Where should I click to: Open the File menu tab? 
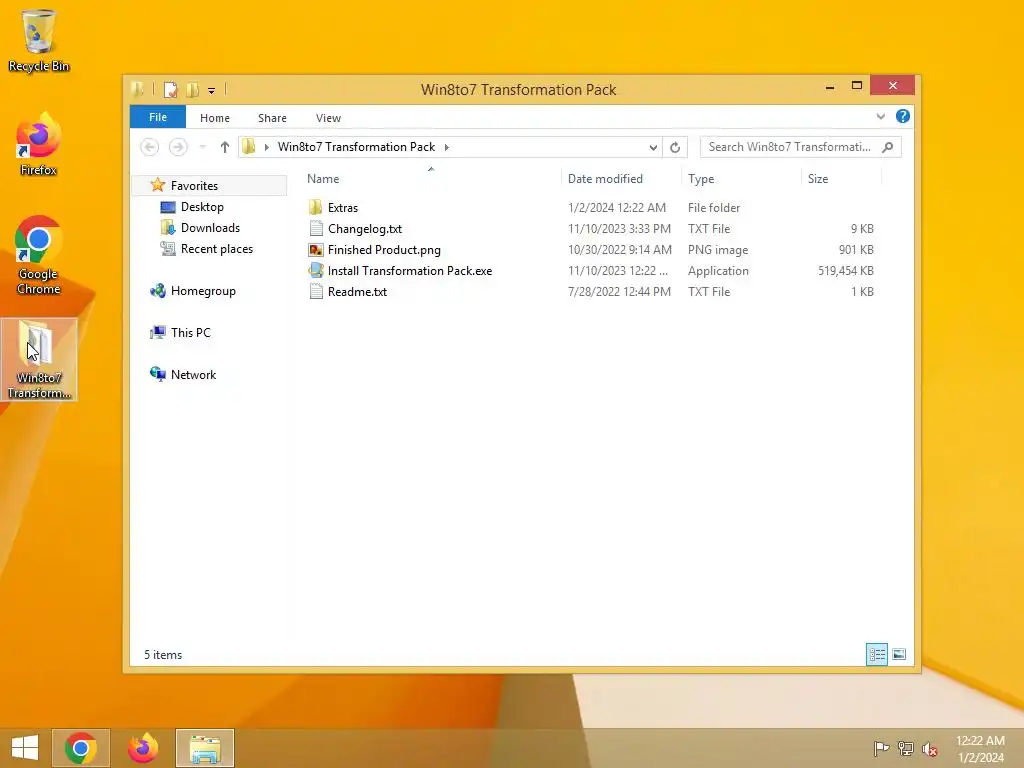tap(158, 118)
